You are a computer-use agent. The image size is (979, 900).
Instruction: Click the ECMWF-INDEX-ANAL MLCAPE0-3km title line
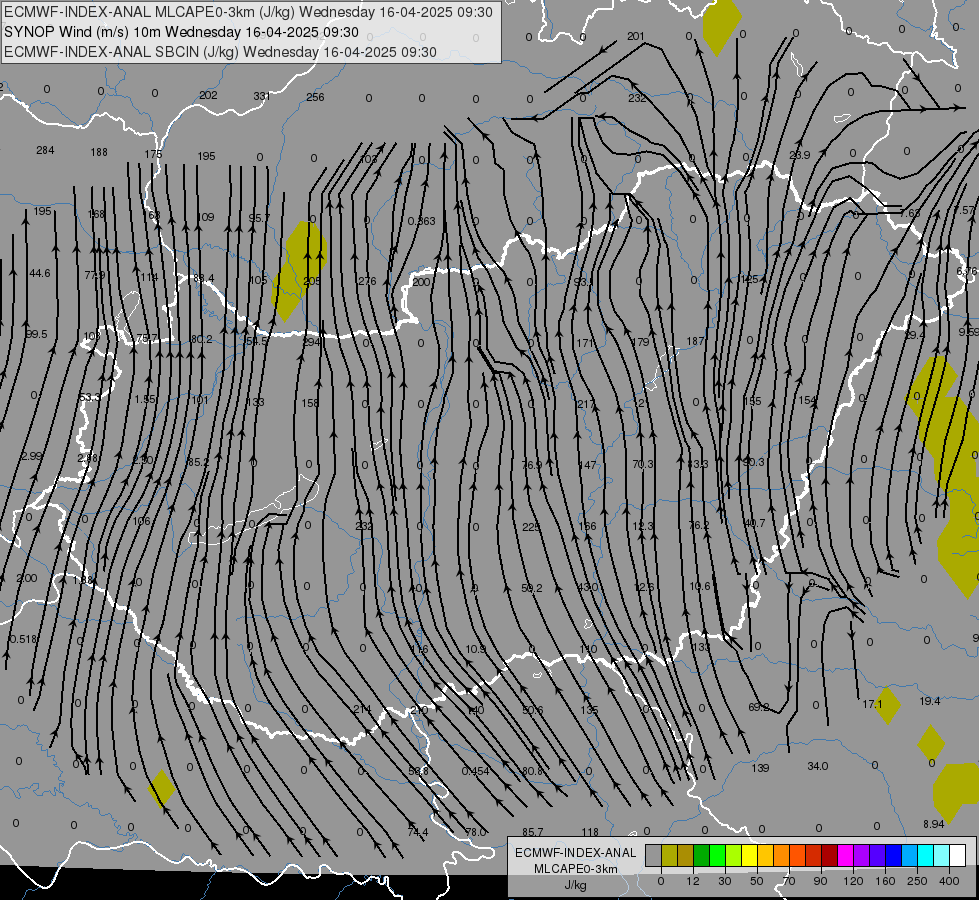coord(248,12)
